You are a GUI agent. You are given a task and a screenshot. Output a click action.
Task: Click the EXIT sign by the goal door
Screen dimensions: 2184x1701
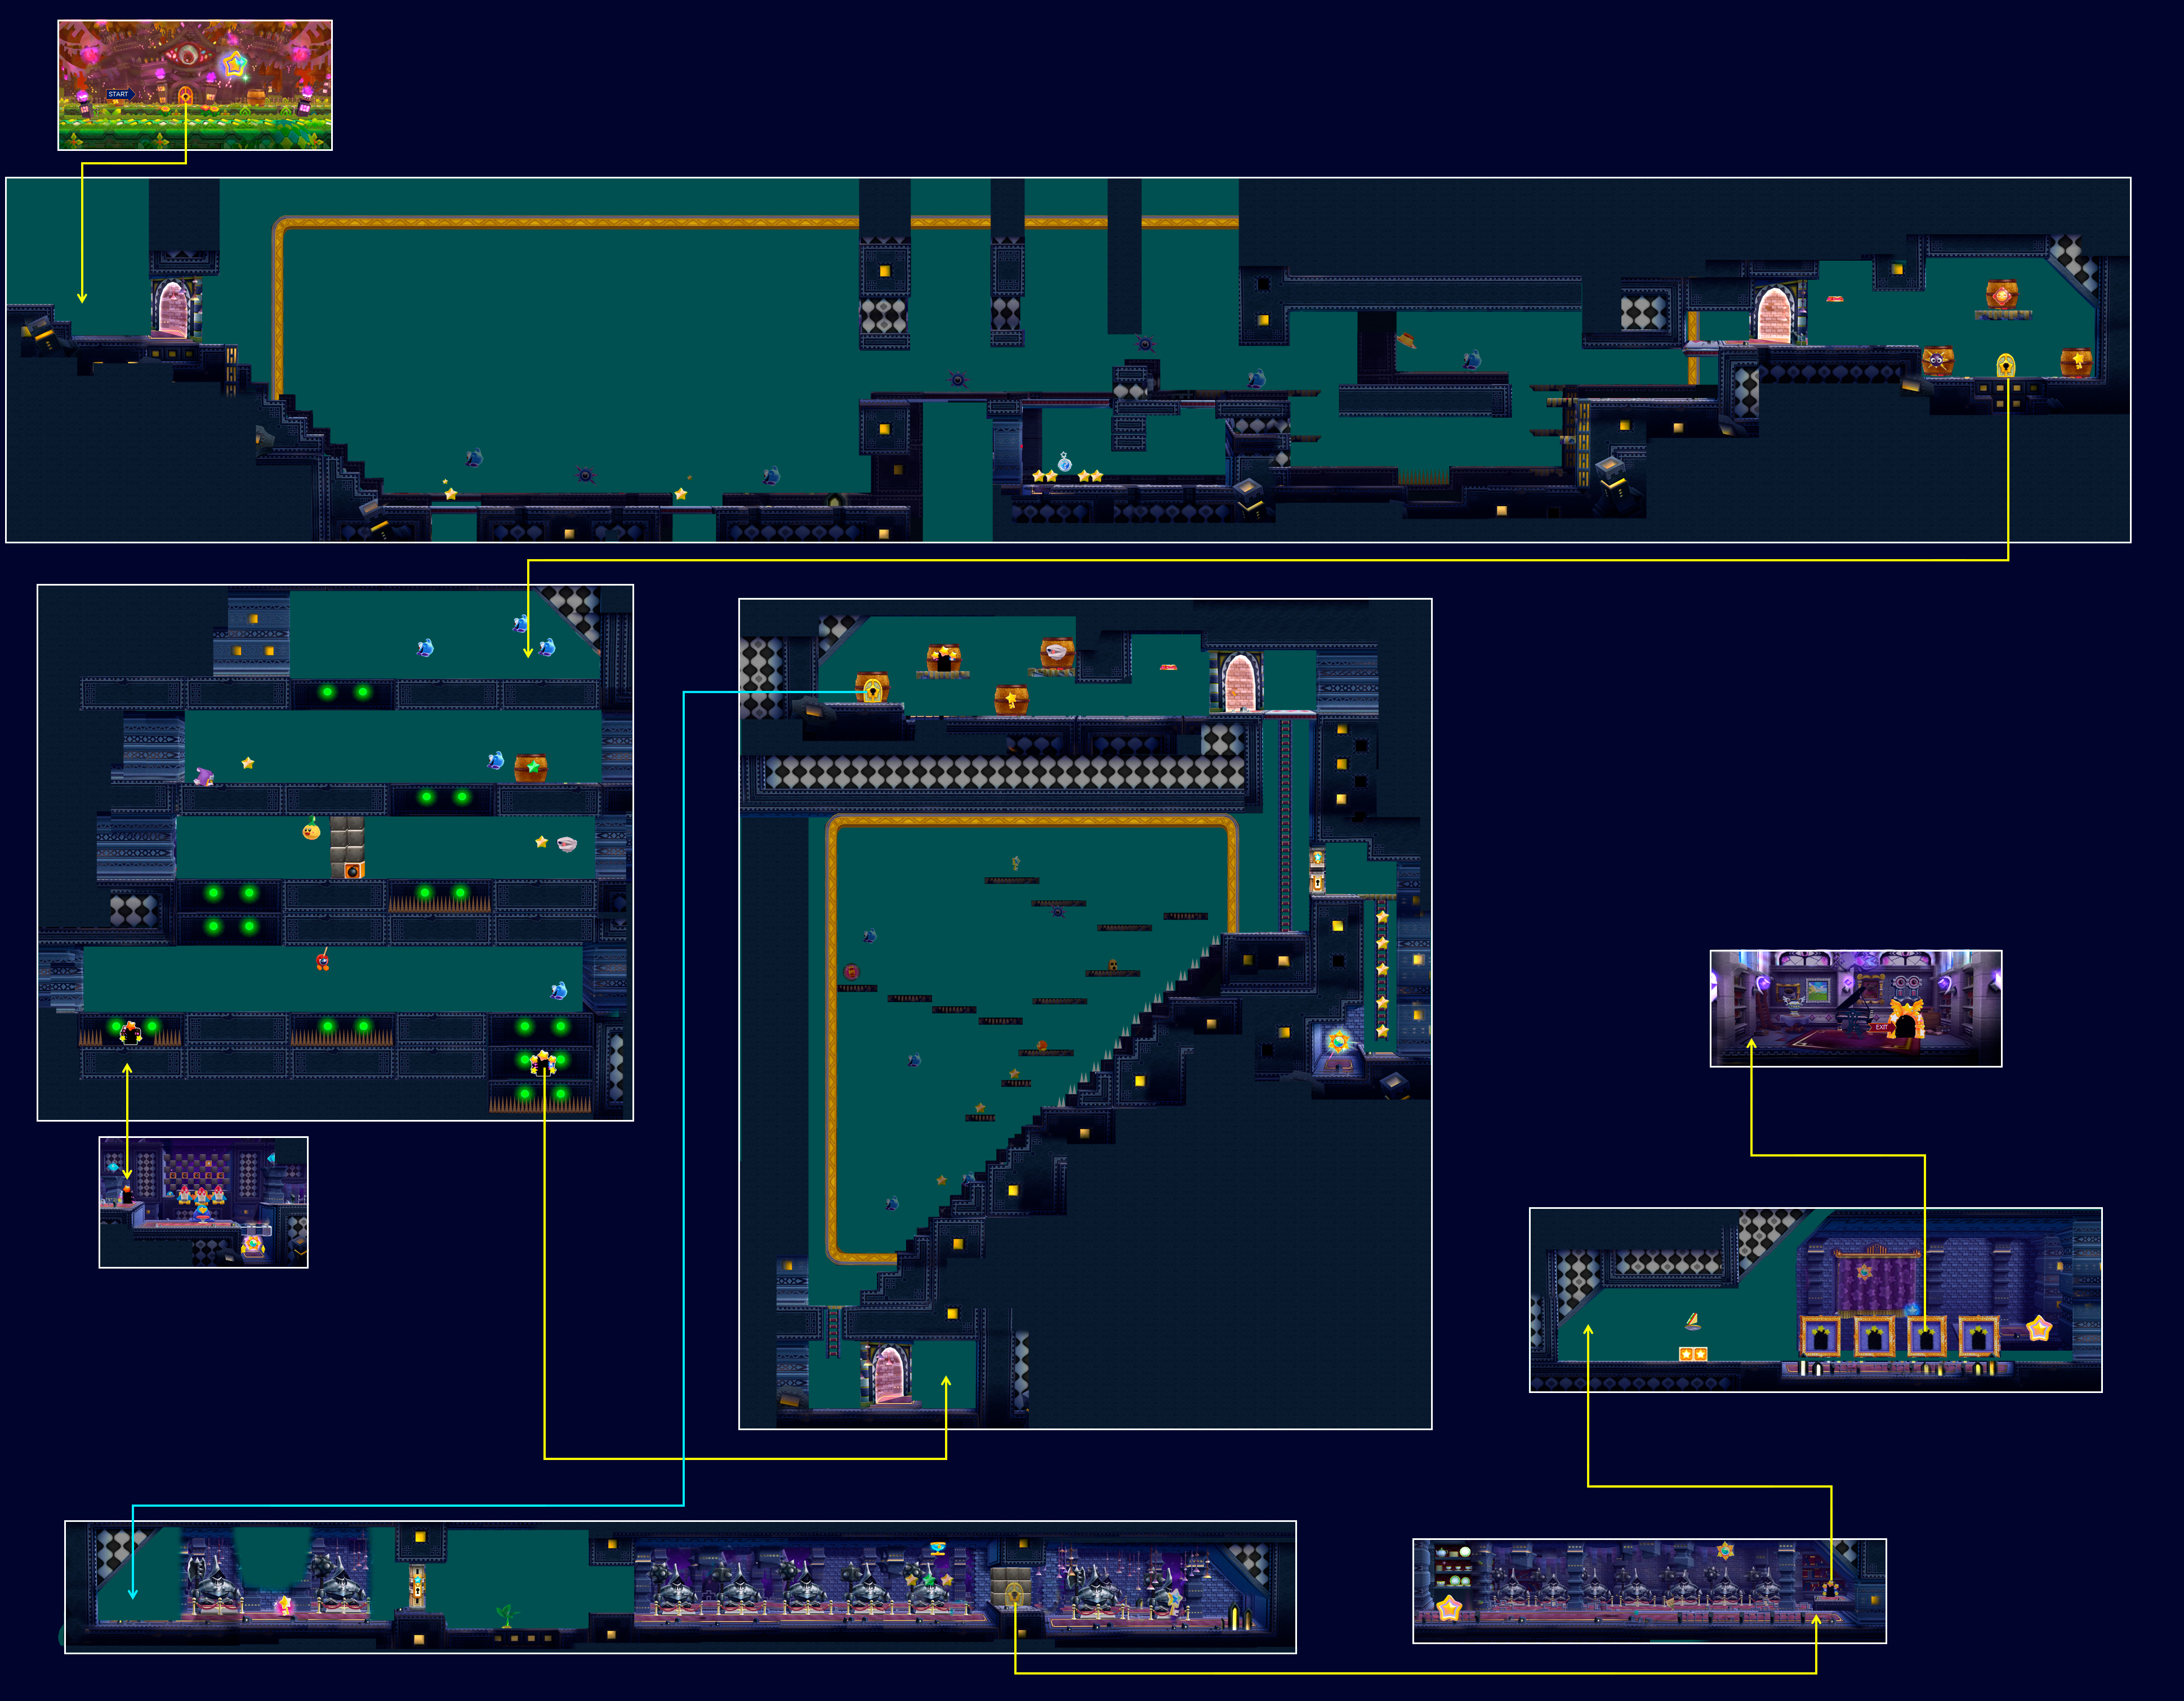point(1881,1027)
